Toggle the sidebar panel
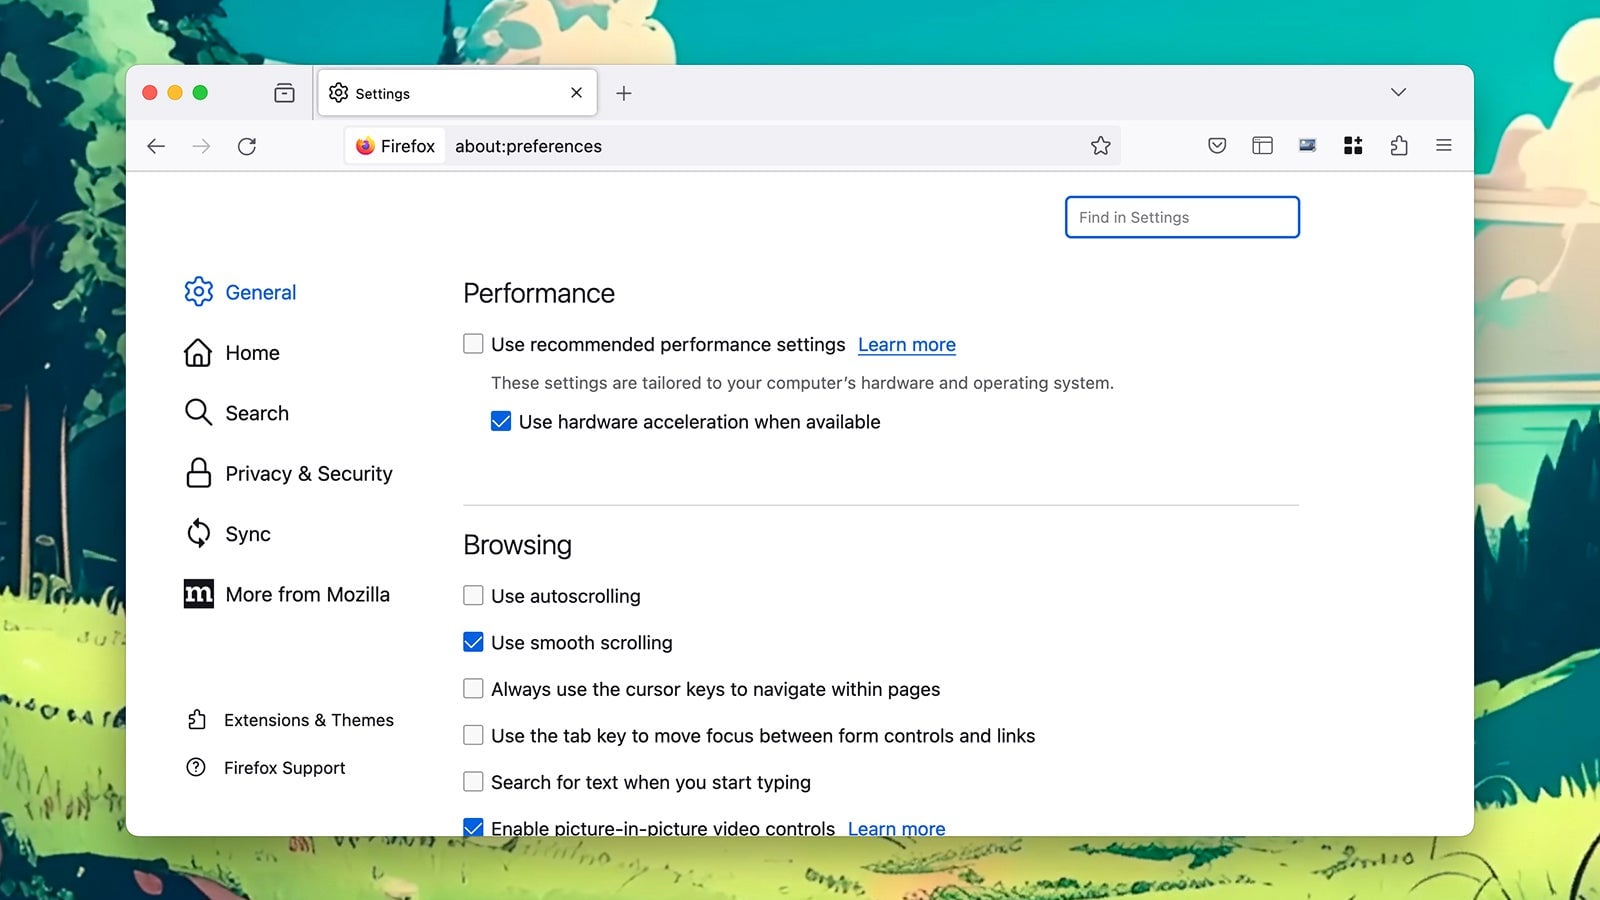The image size is (1600, 900). 1261,145
